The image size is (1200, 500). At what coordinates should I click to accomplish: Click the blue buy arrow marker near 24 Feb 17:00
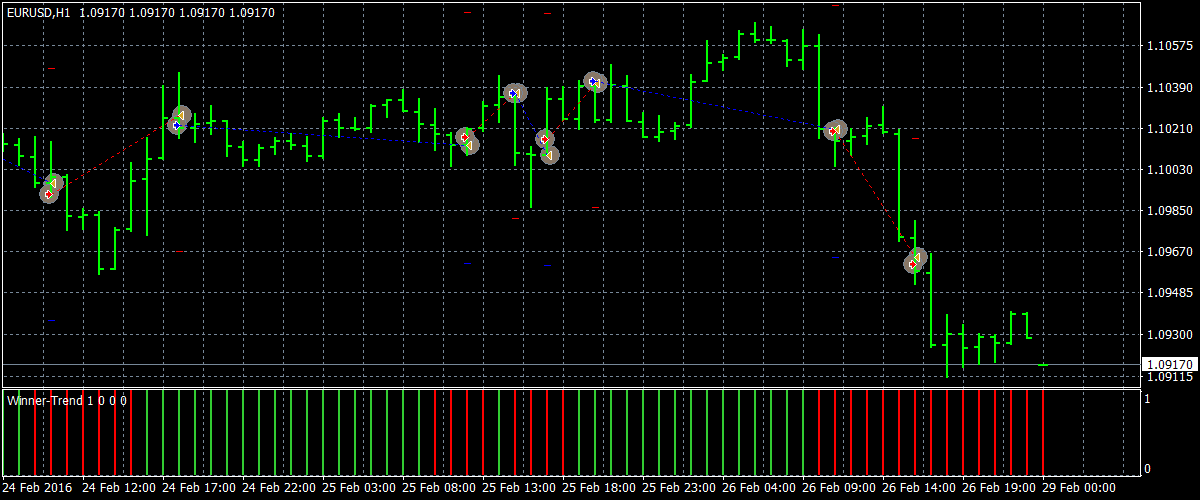(x=176, y=125)
